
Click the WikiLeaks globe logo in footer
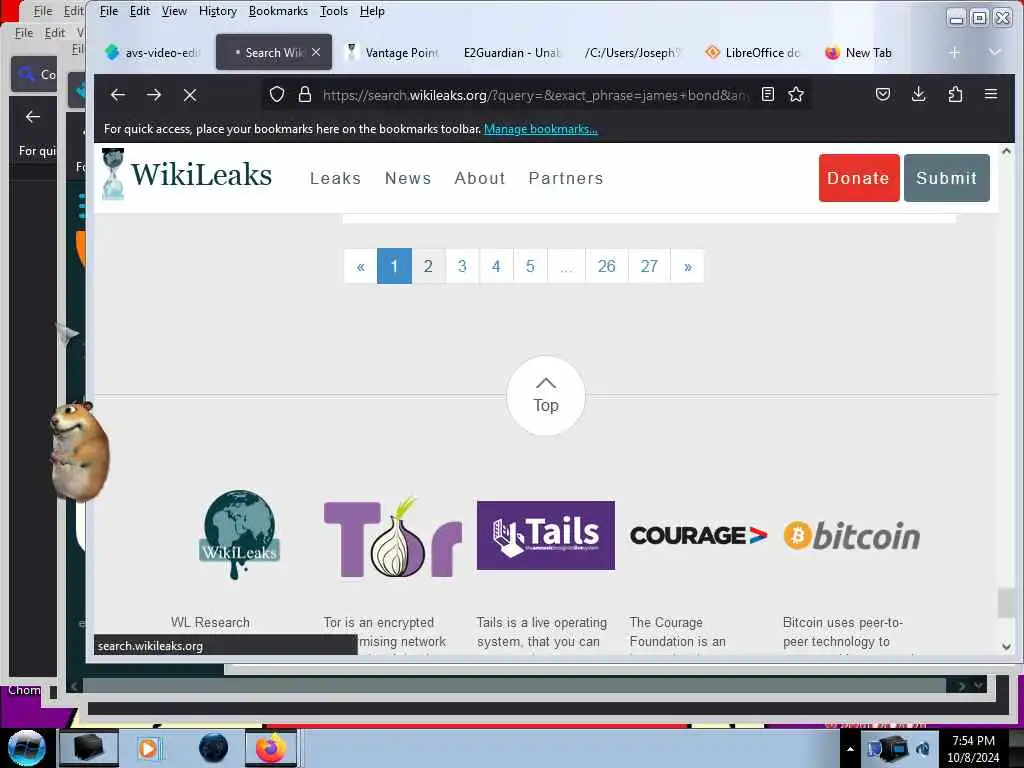click(240, 534)
